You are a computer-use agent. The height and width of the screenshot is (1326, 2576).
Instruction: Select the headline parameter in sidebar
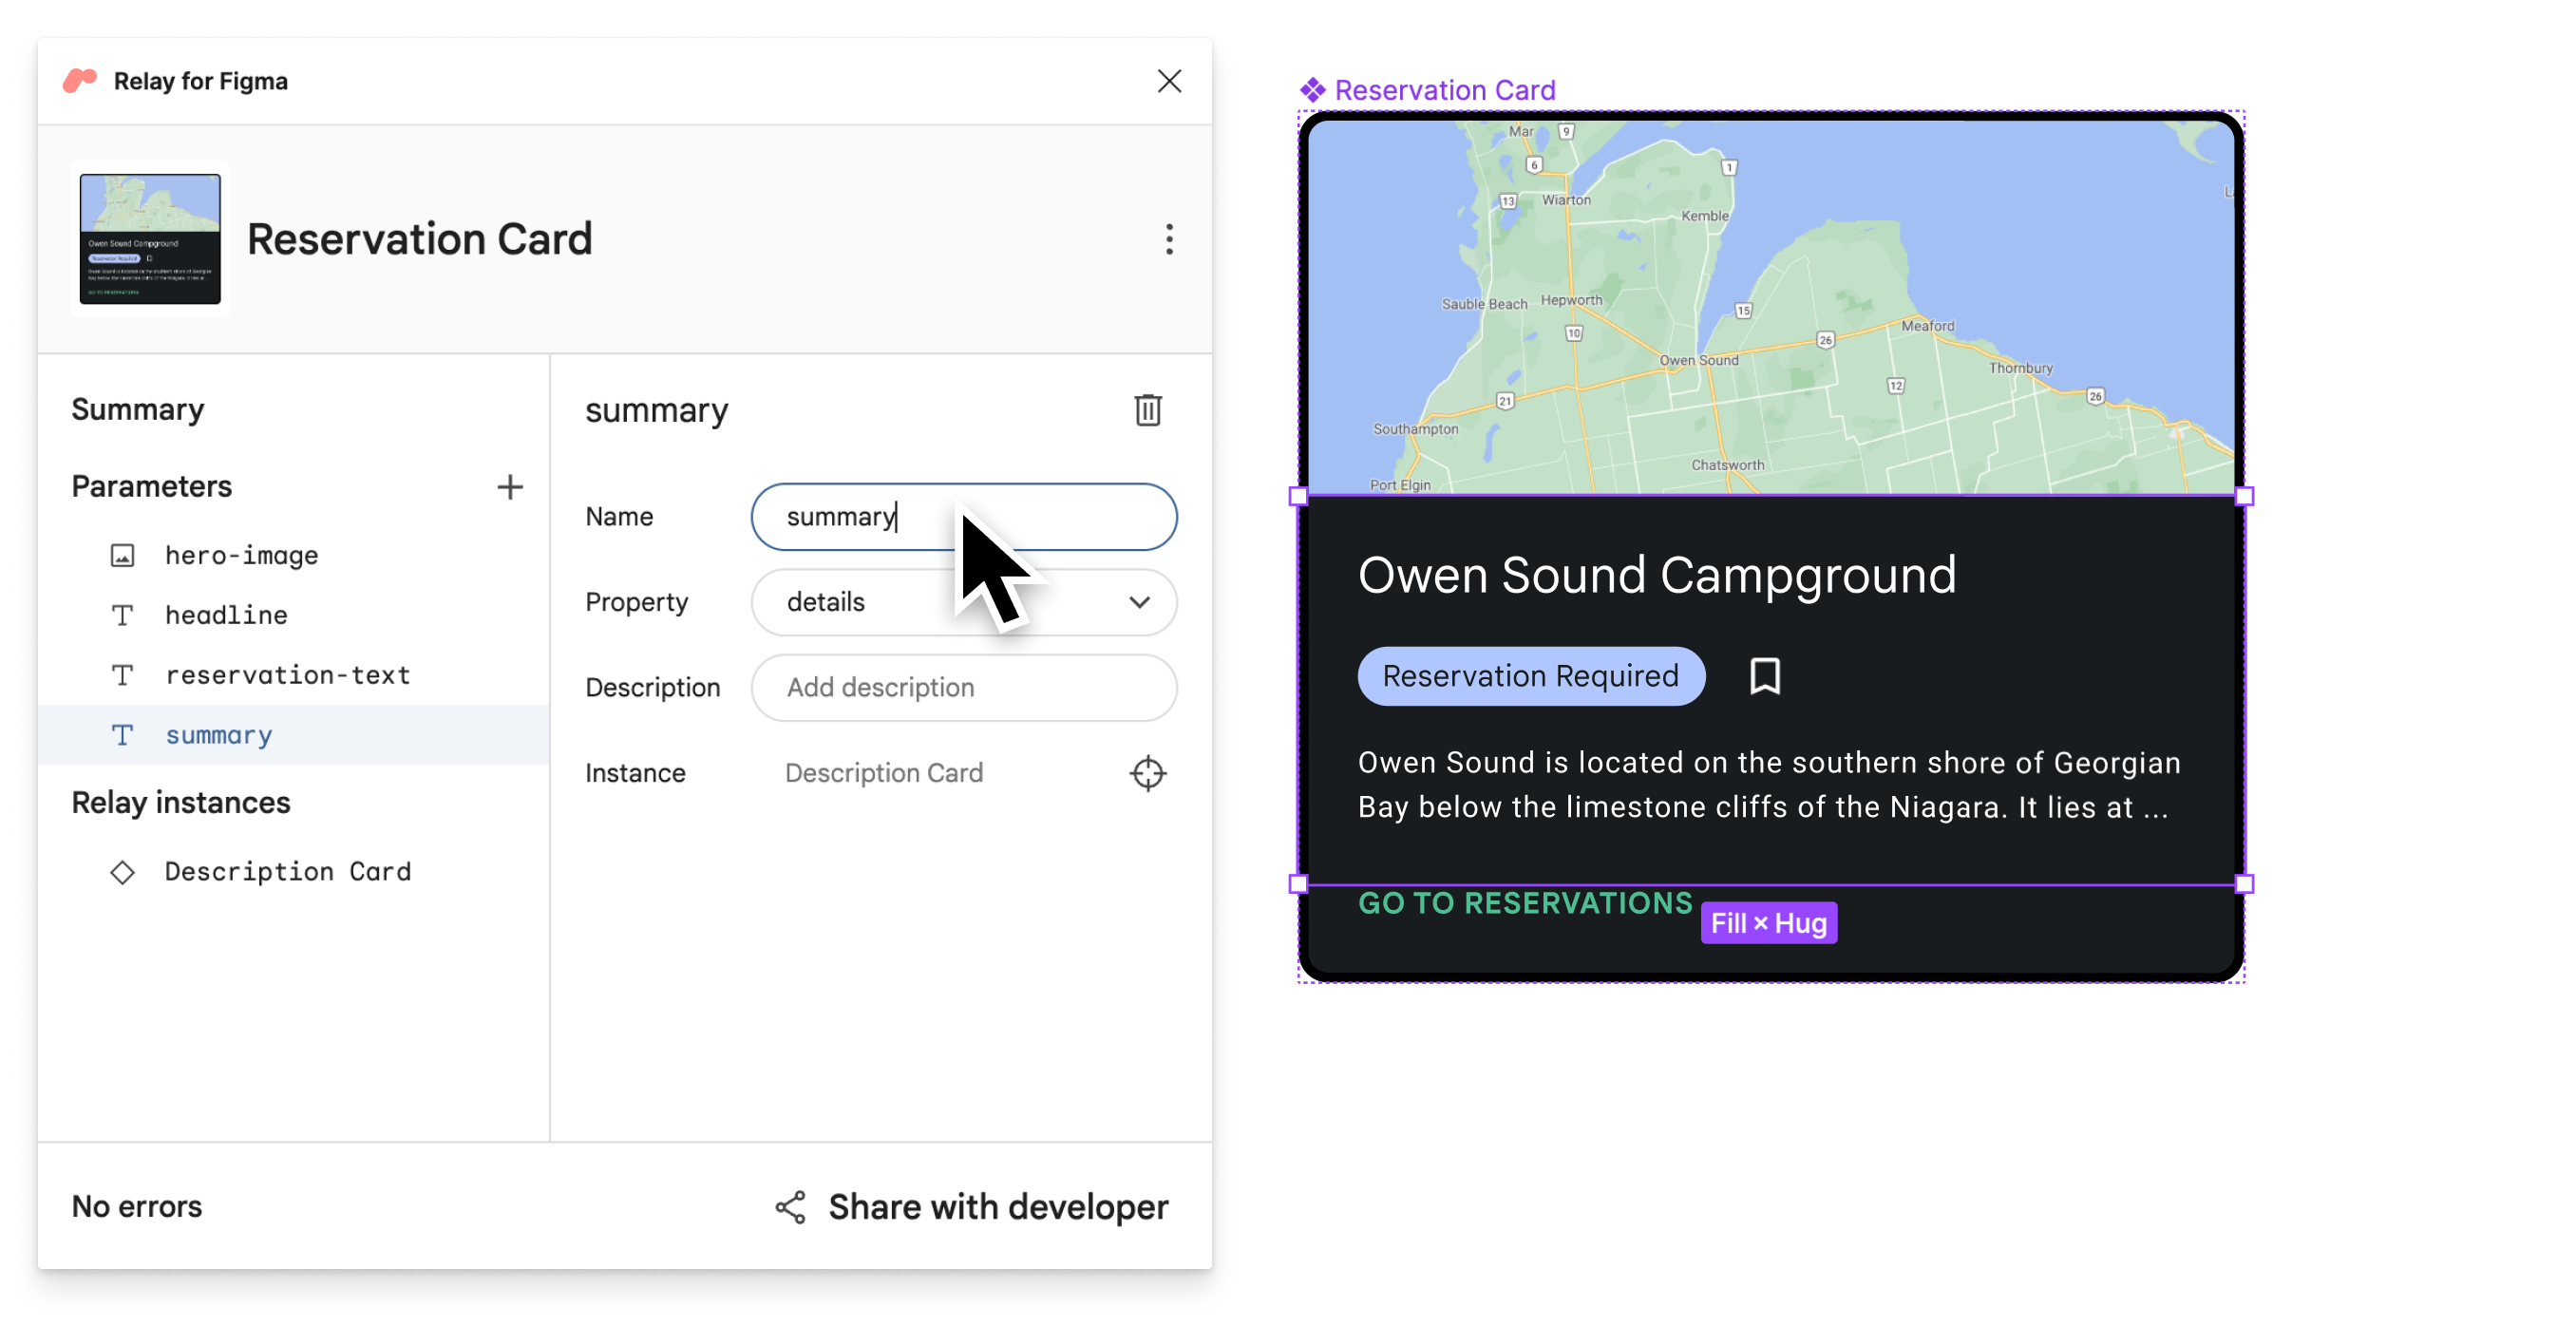click(x=225, y=613)
